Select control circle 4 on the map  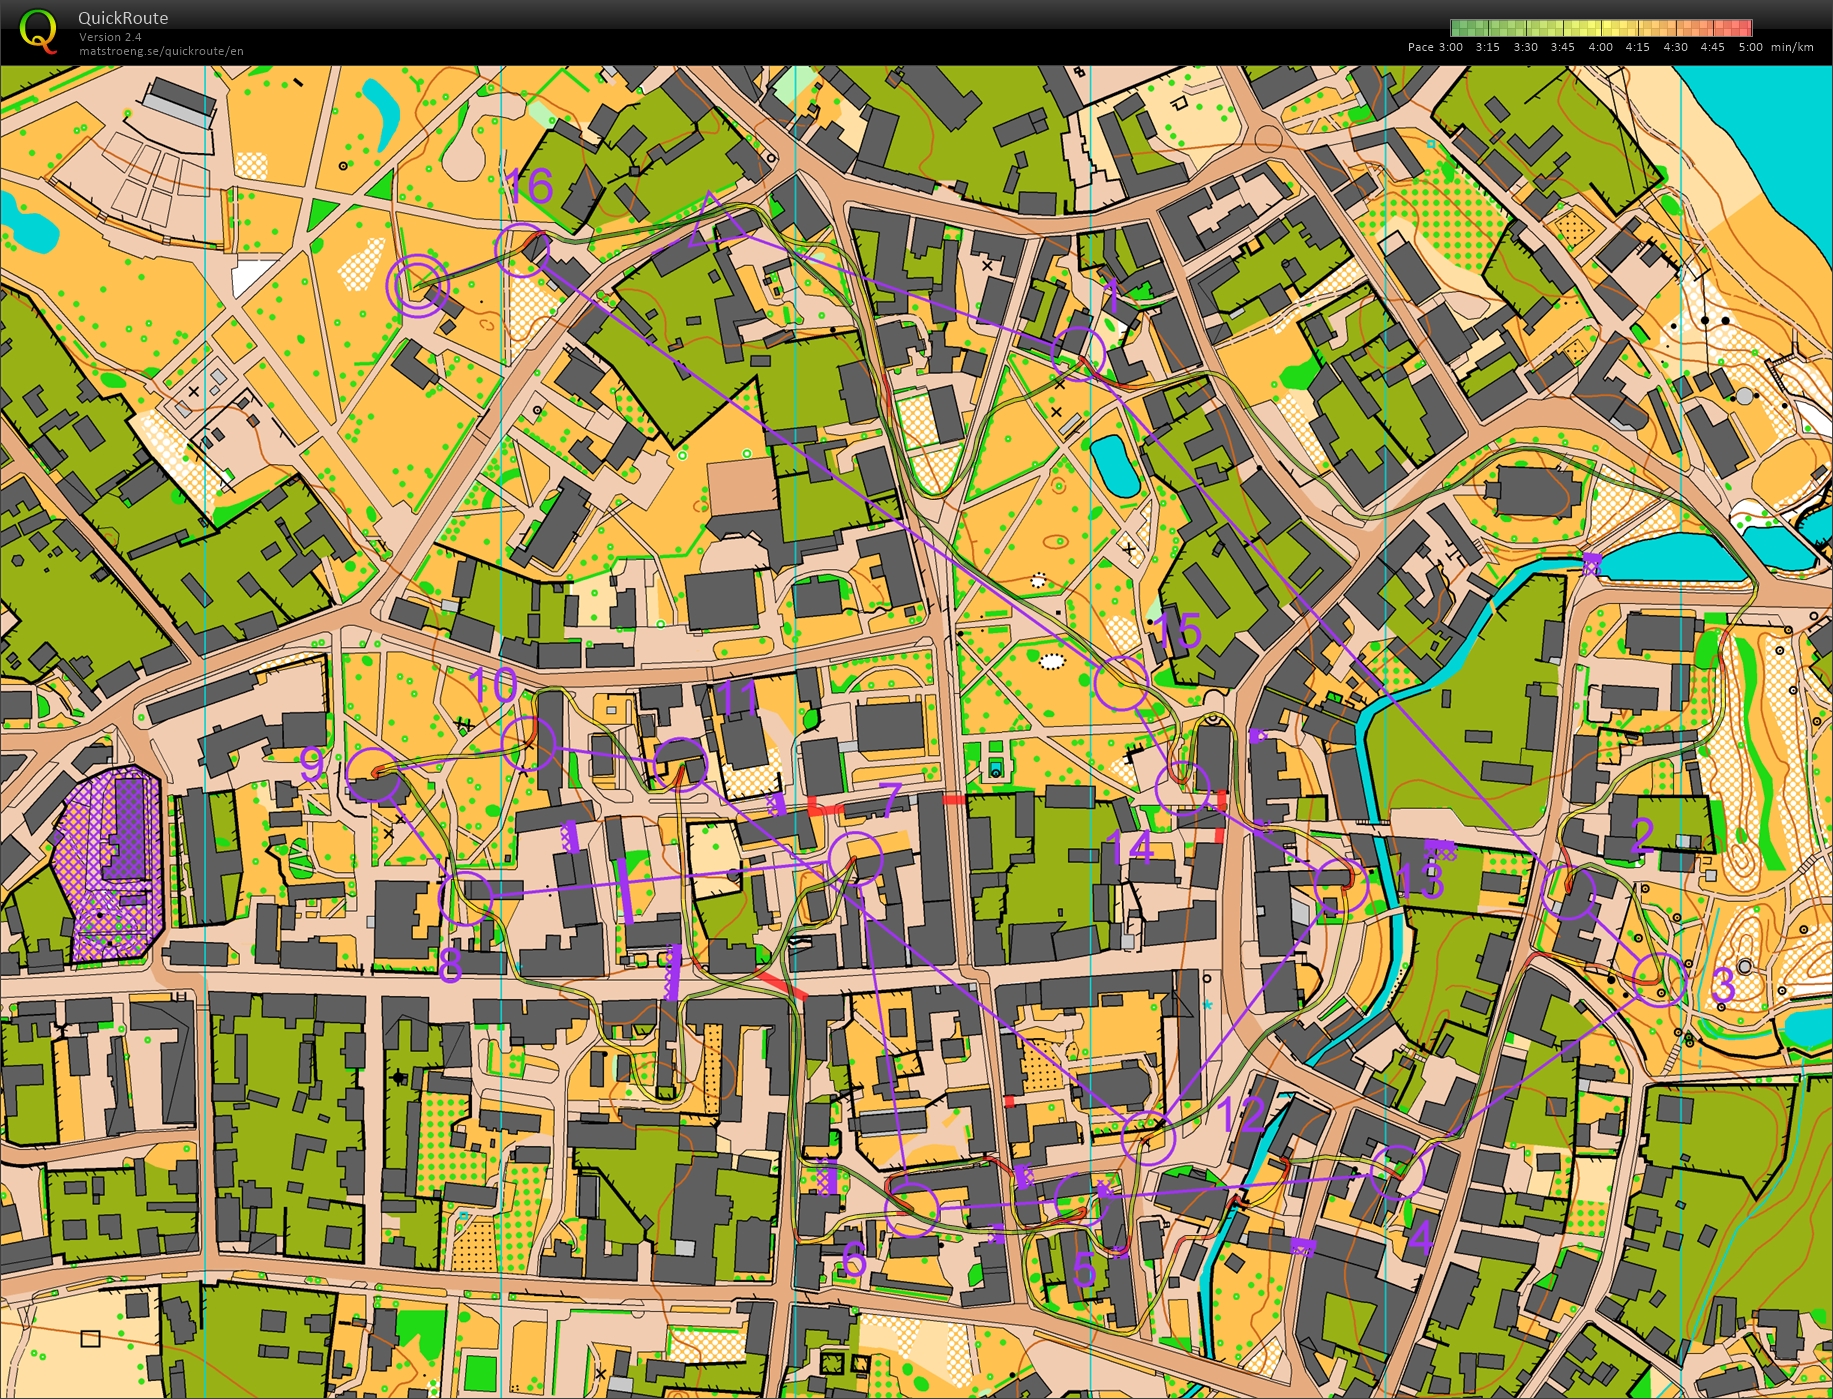click(x=1398, y=1171)
